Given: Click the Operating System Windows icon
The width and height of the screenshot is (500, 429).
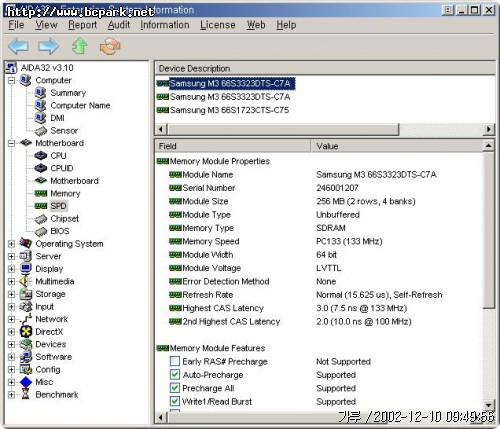Looking at the screenshot, I should [x=26, y=243].
